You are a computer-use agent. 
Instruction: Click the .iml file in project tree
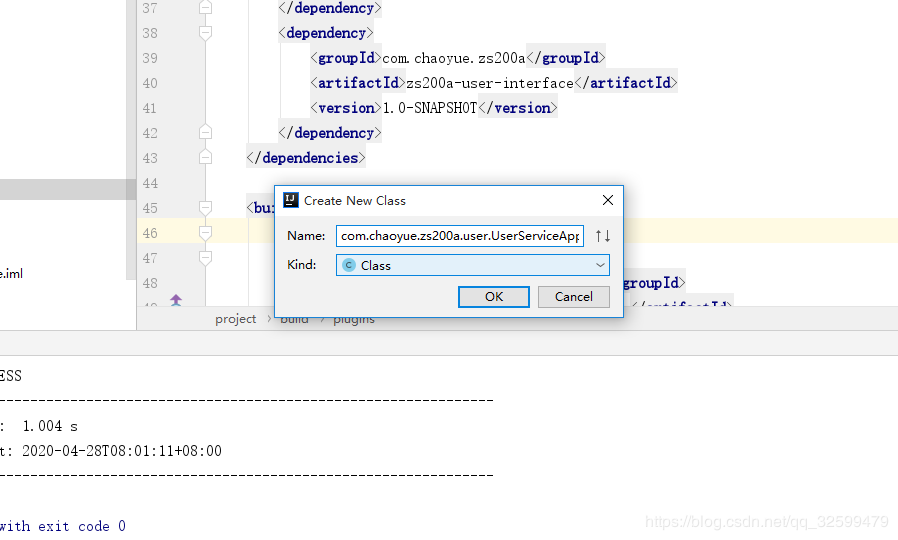[11, 274]
